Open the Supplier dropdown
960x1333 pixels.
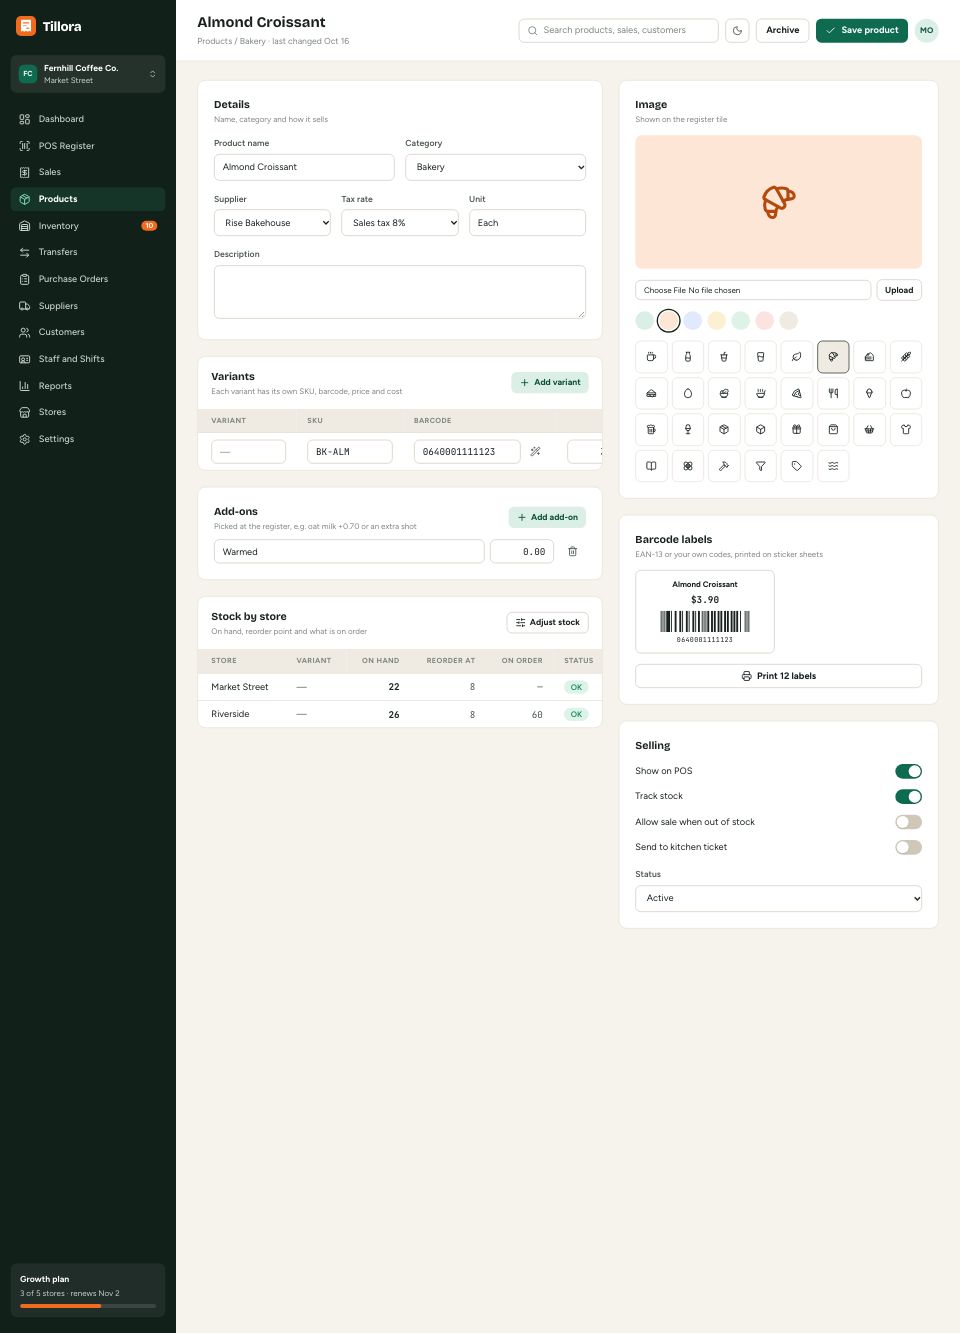pyautogui.click(x=272, y=223)
